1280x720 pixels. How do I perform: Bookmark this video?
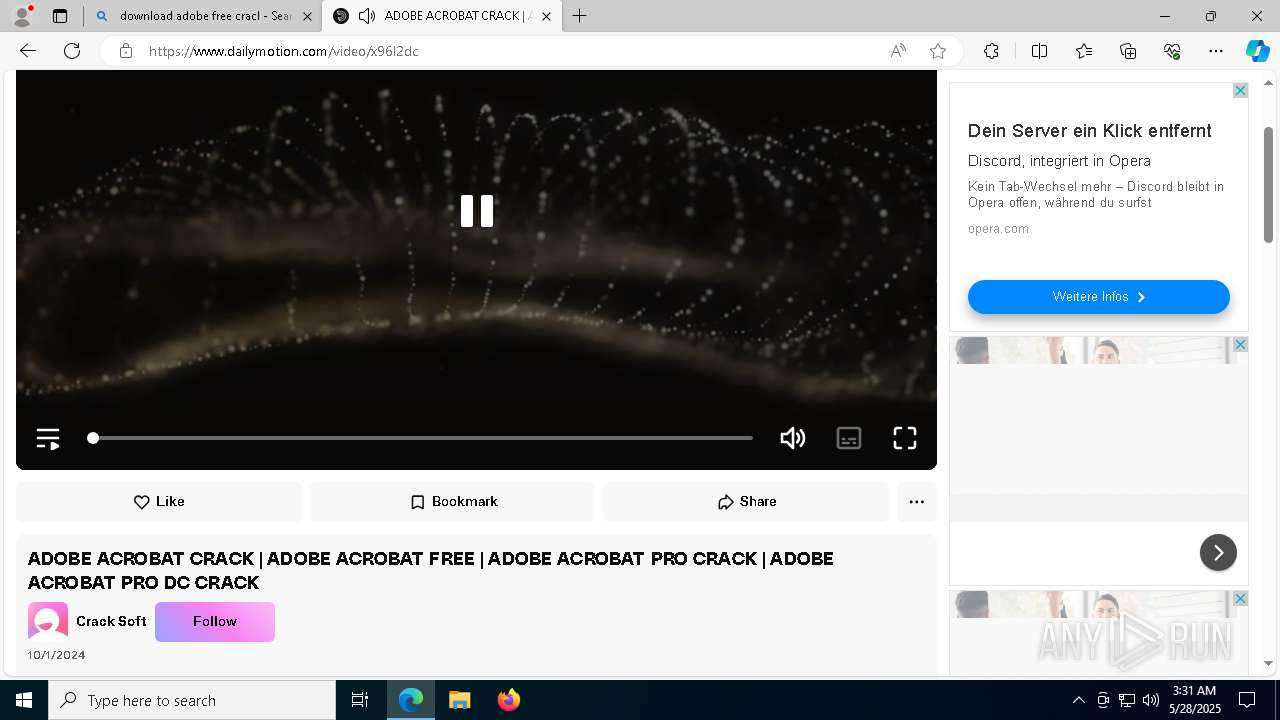[453, 502]
